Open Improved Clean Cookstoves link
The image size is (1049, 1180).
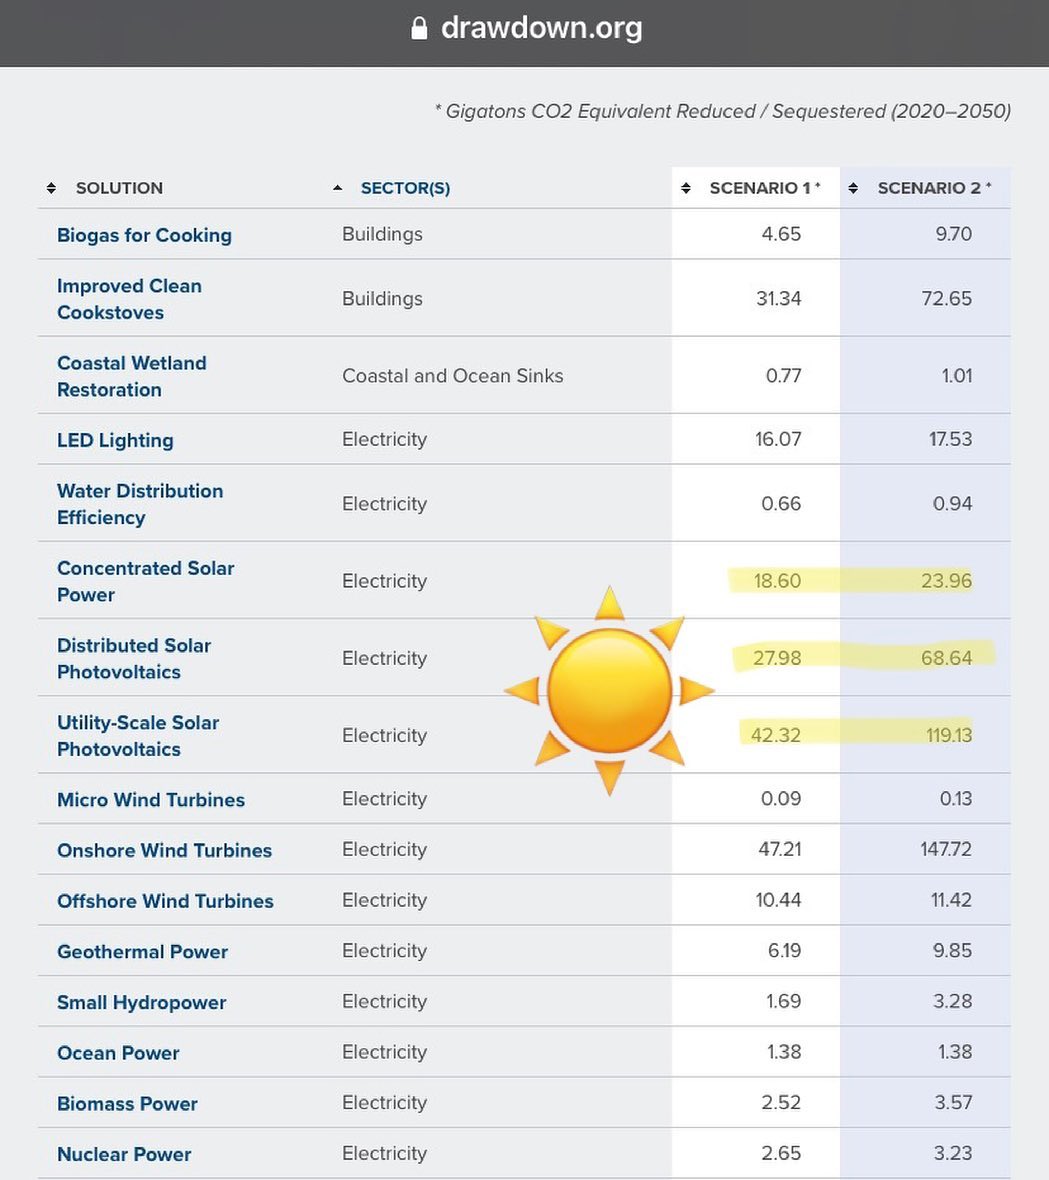(x=129, y=299)
